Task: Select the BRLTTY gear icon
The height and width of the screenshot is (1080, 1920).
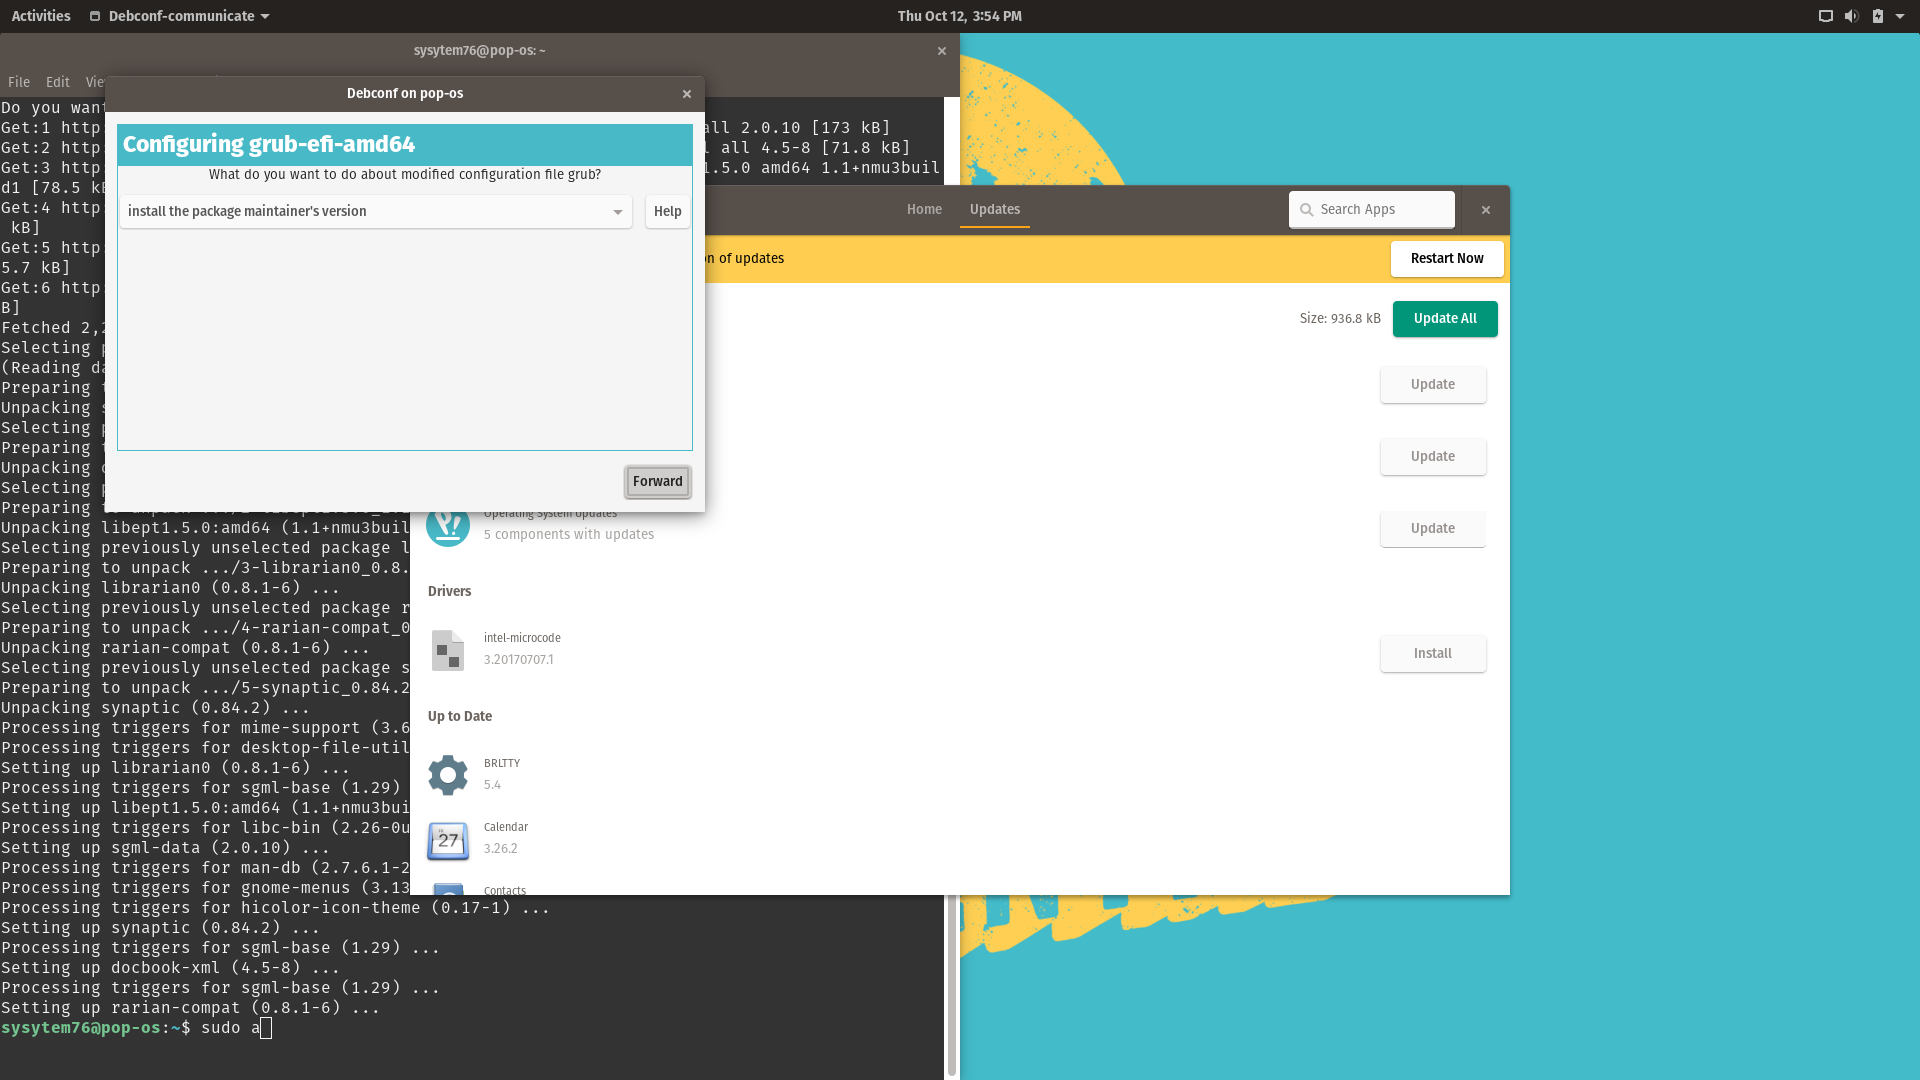Action: click(x=448, y=775)
